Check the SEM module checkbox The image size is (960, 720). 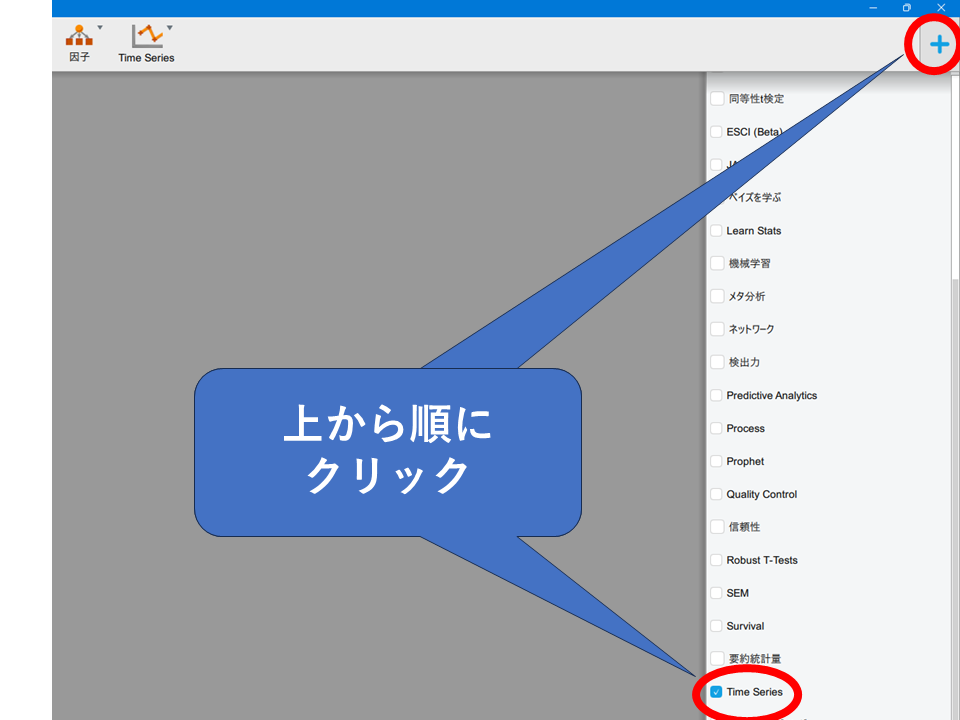(716, 594)
